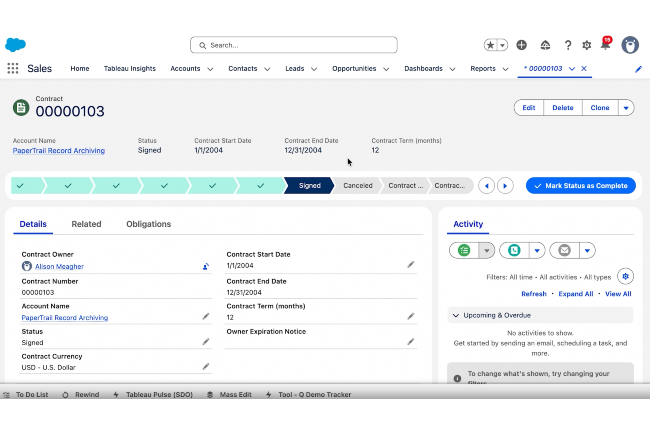Click the Expand All link

576,294
